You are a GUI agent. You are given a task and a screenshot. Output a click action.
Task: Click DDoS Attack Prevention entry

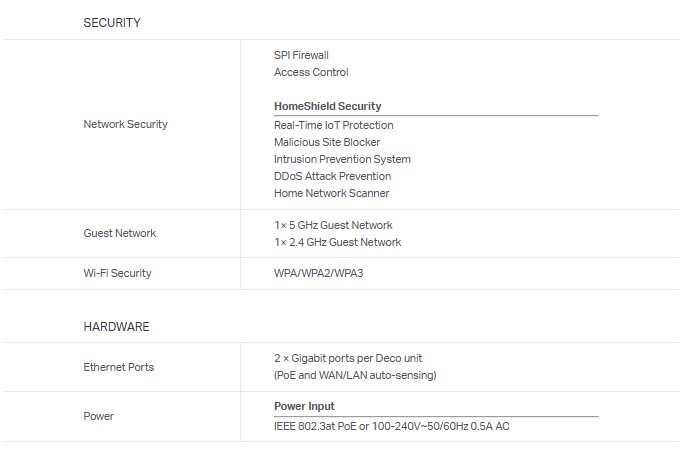(x=332, y=176)
